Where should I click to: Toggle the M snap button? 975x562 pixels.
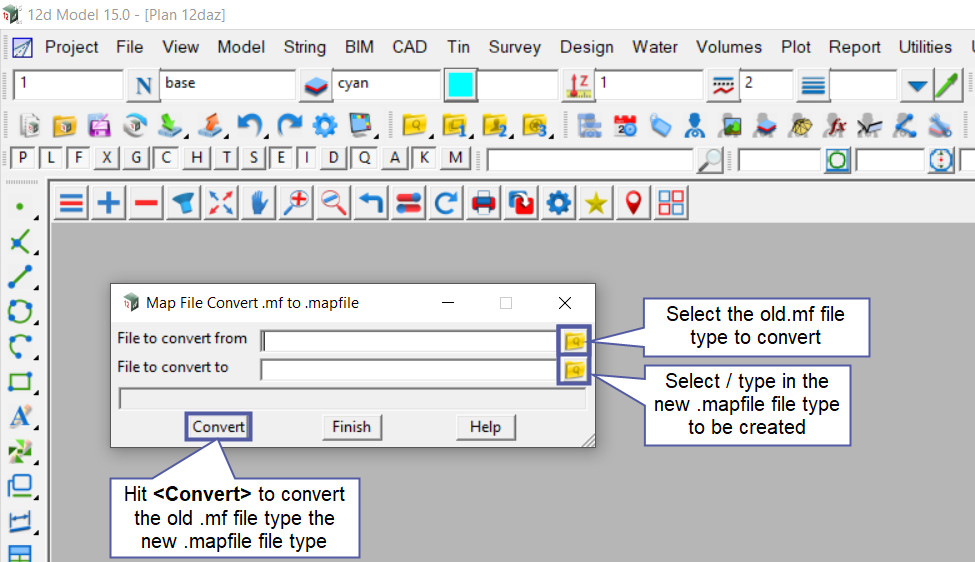coord(456,158)
